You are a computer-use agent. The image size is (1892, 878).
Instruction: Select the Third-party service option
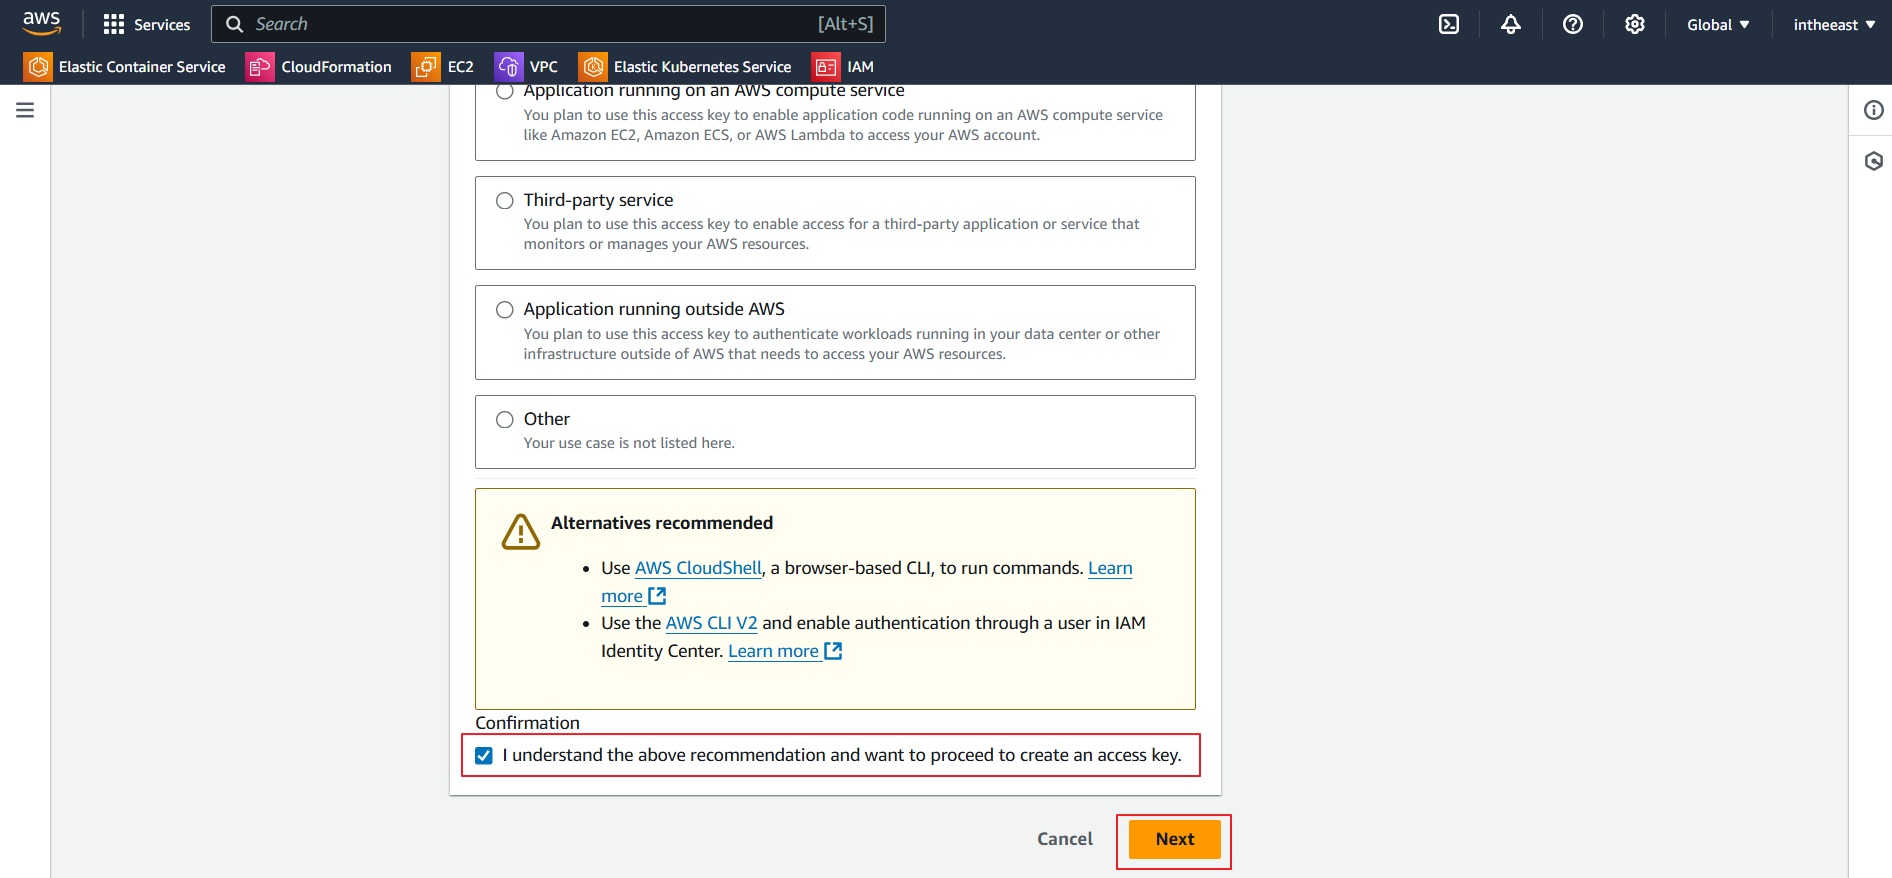click(x=505, y=200)
